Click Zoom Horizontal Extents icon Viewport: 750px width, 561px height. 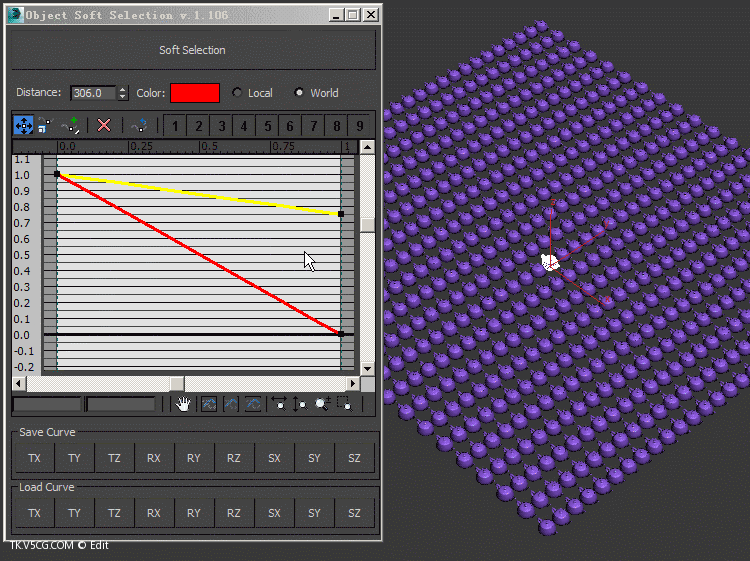(x=279, y=404)
